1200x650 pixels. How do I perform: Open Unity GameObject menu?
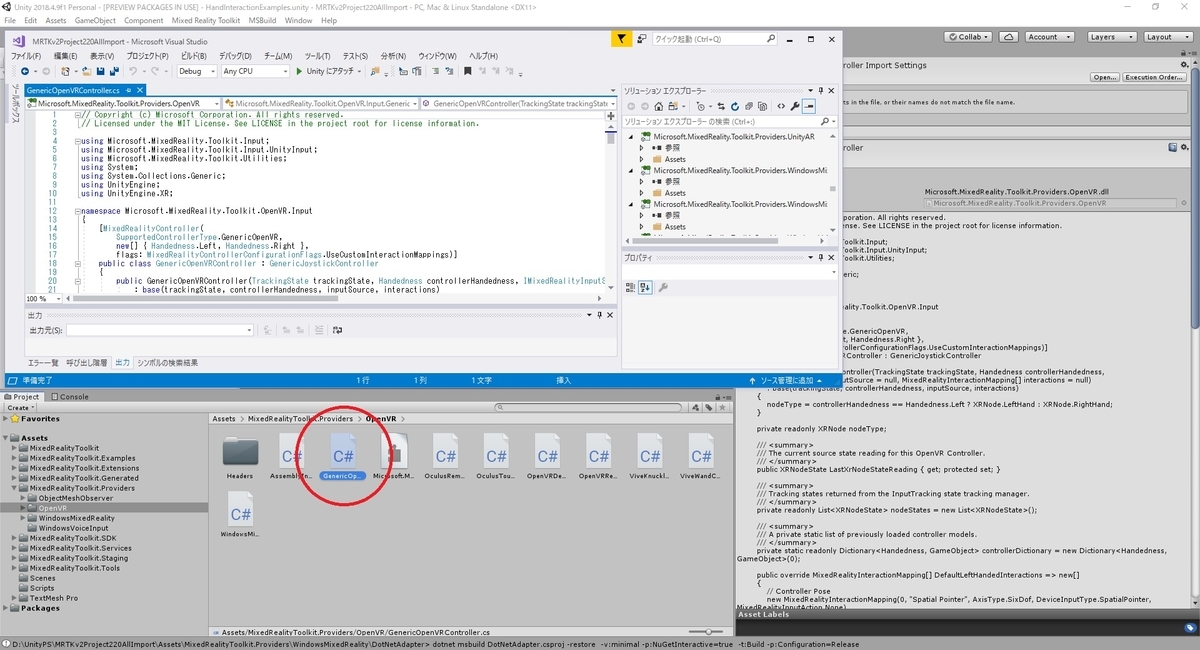pos(95,20)
